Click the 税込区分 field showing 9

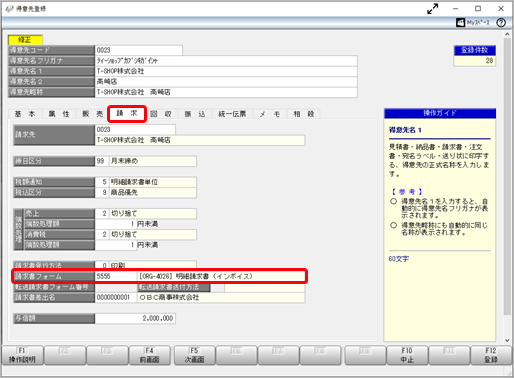coord(102,192)
